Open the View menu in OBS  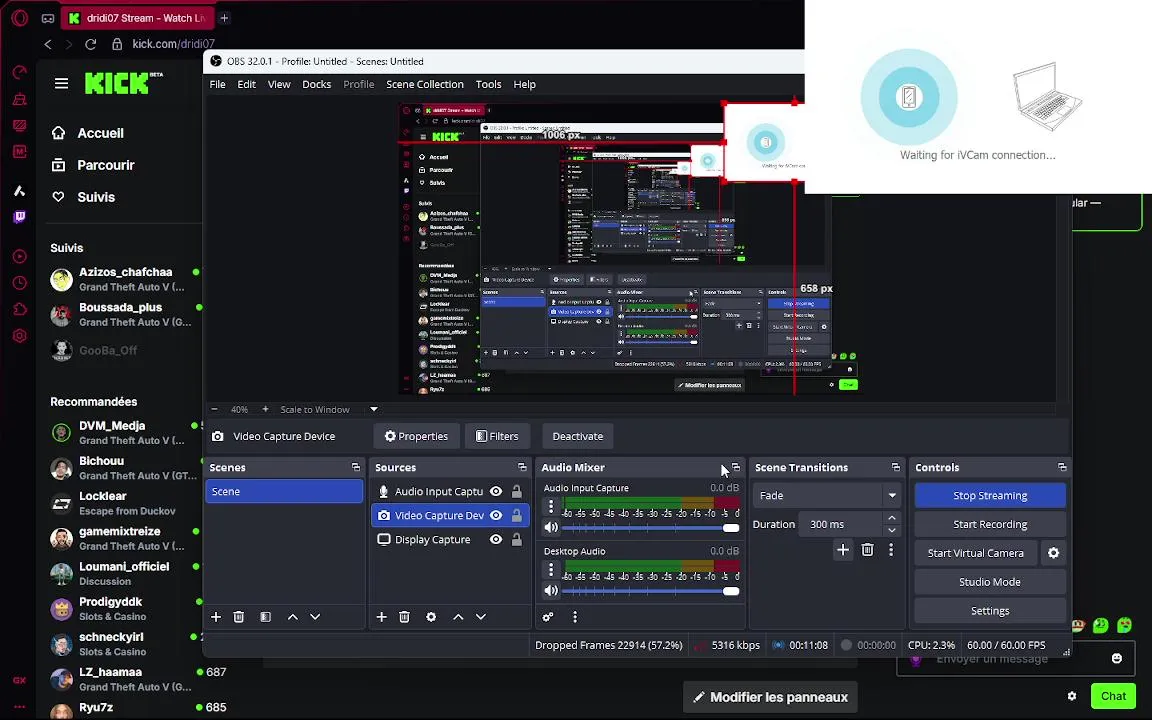tap(279, 84)
